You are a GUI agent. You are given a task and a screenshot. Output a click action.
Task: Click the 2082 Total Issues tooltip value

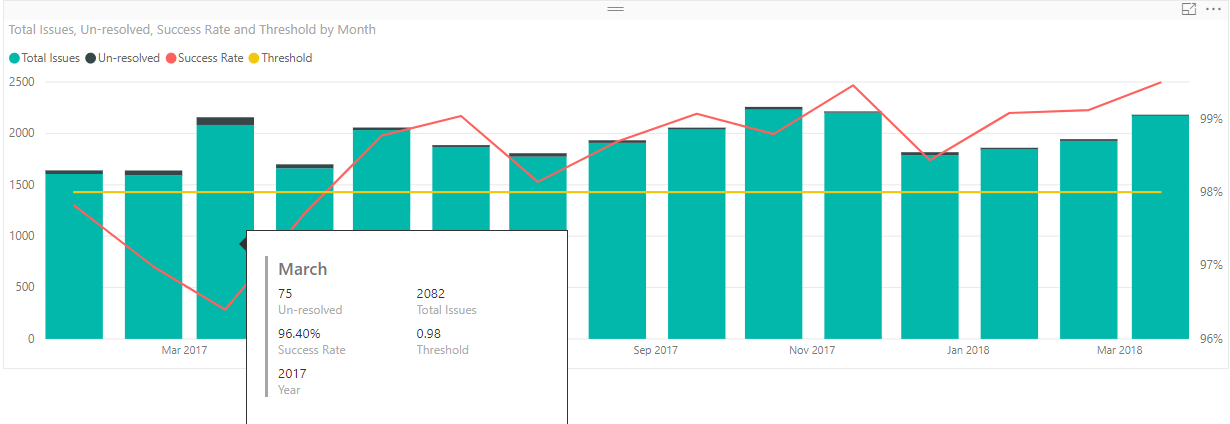pyautogui.click(x=430, y=294)
